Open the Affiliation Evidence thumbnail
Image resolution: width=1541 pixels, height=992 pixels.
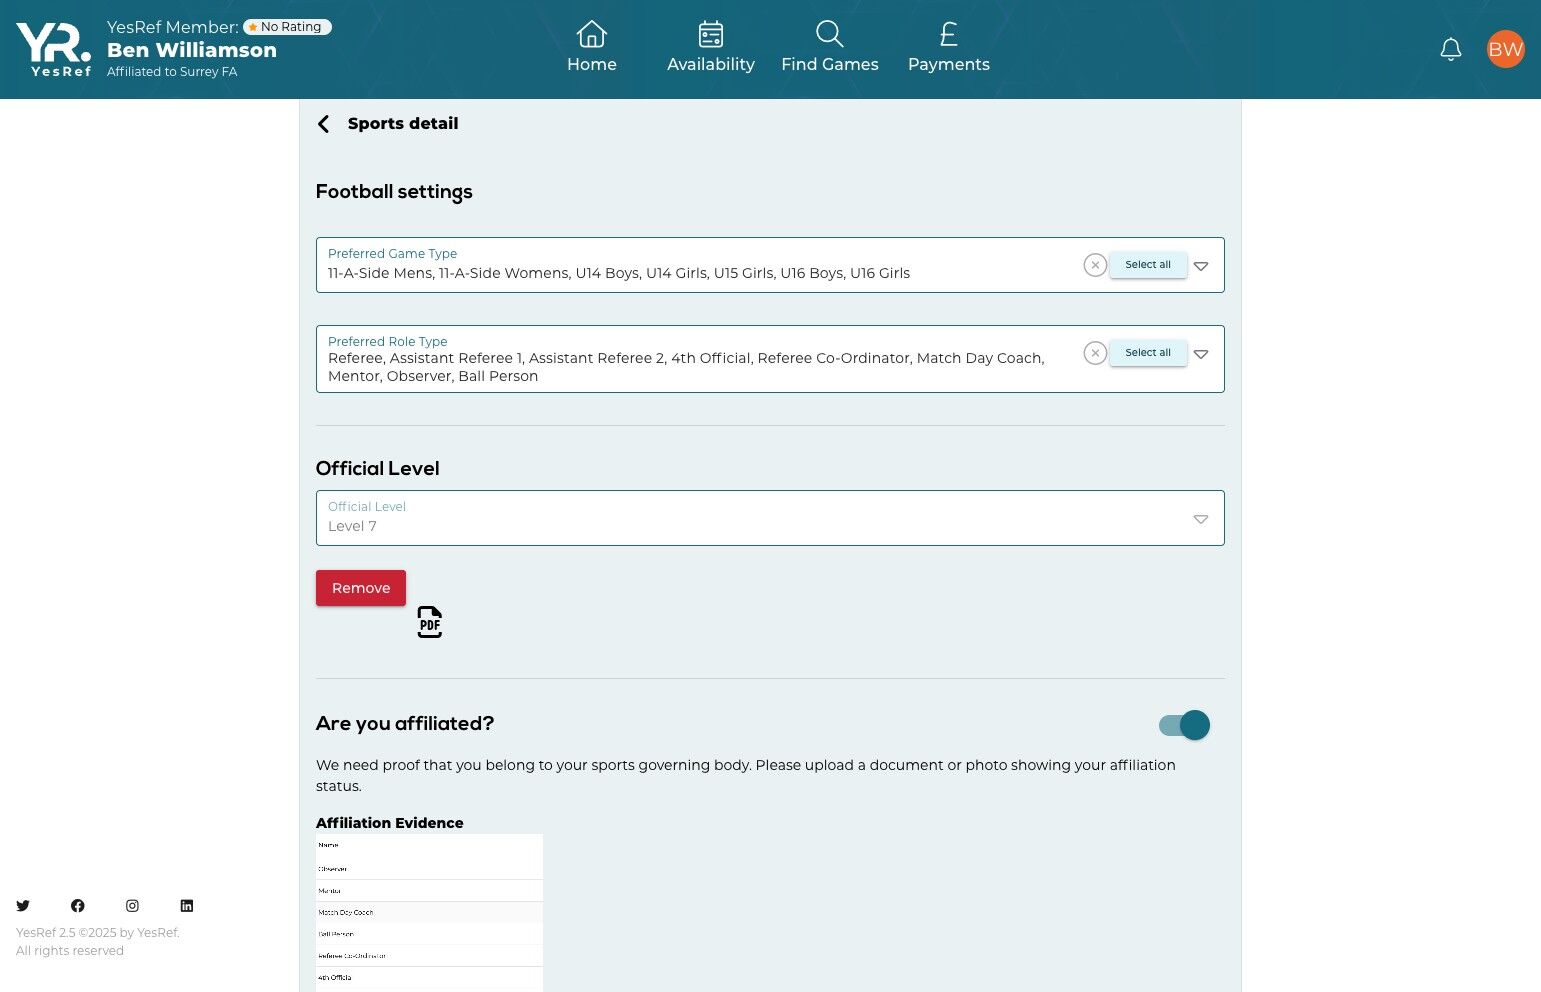click(x=429, y=912)
